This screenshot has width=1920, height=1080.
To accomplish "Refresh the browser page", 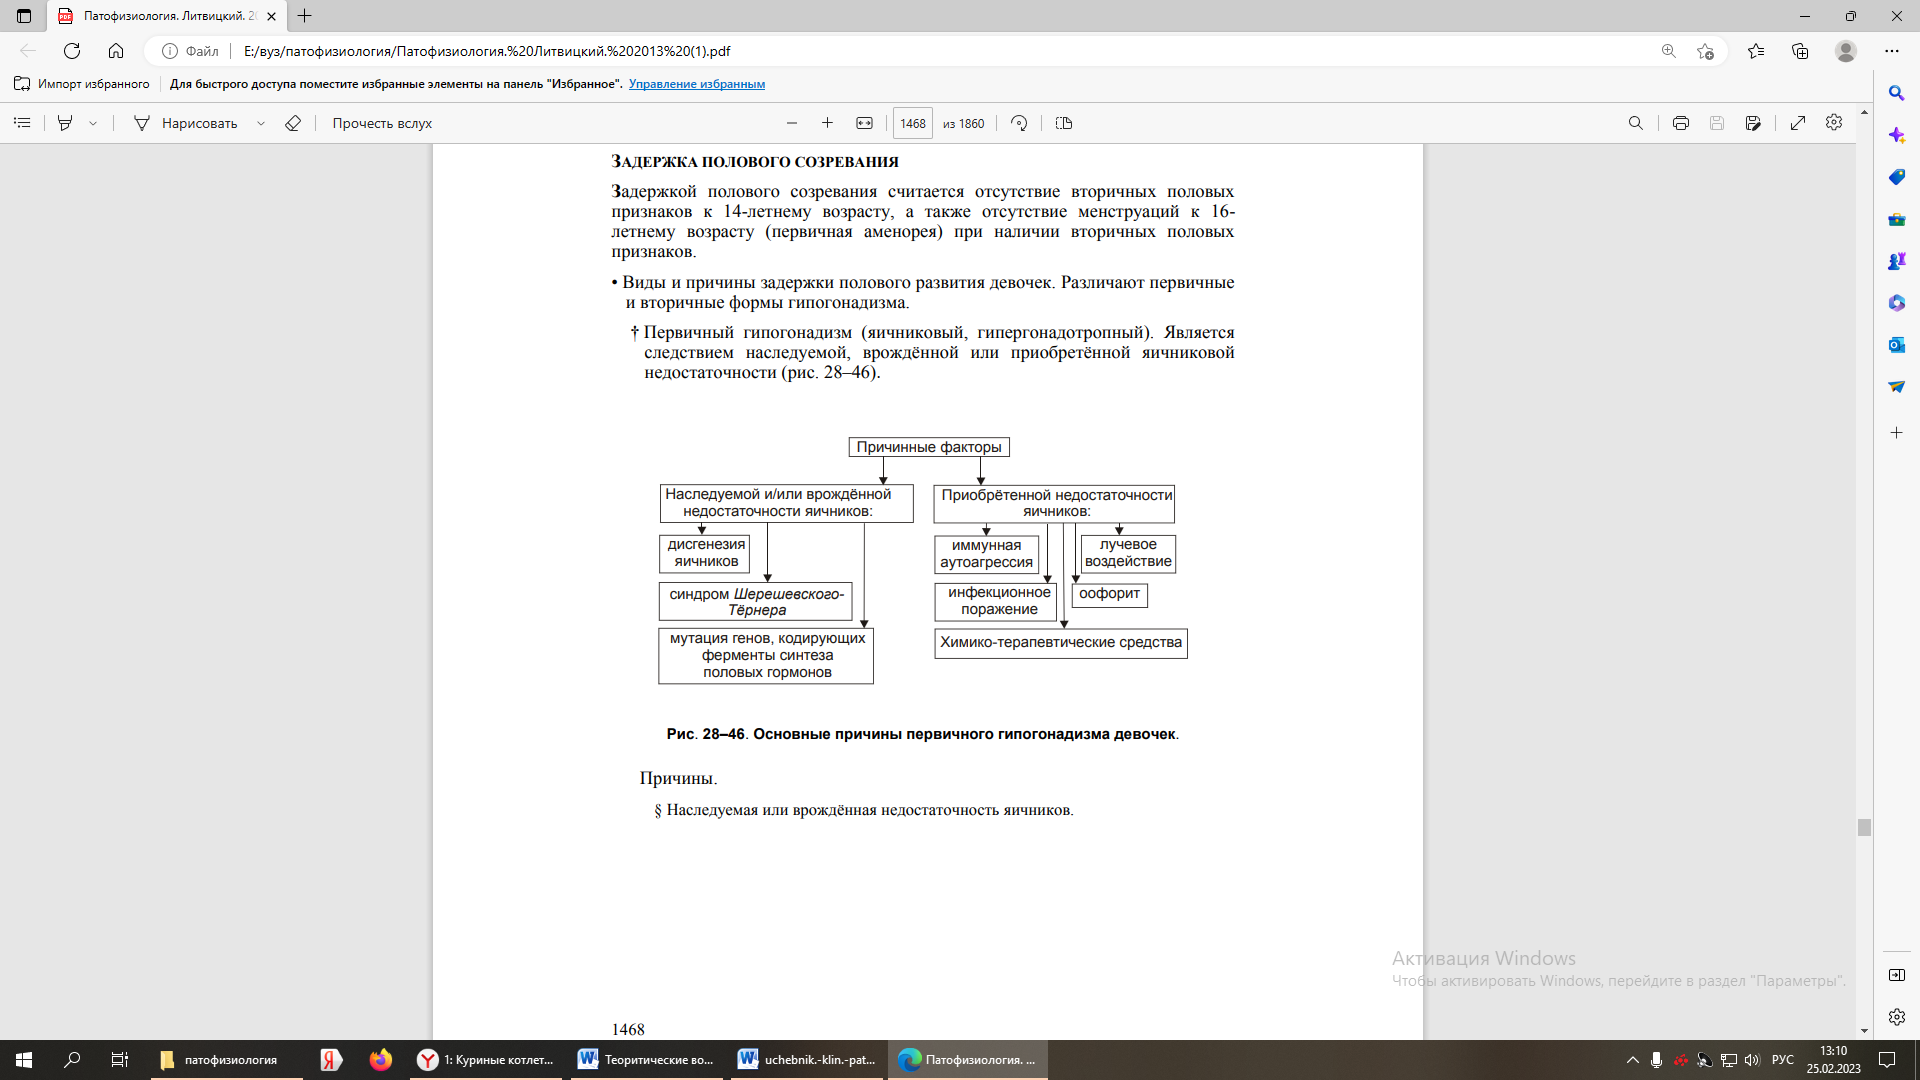I will [x=72, y=51].
